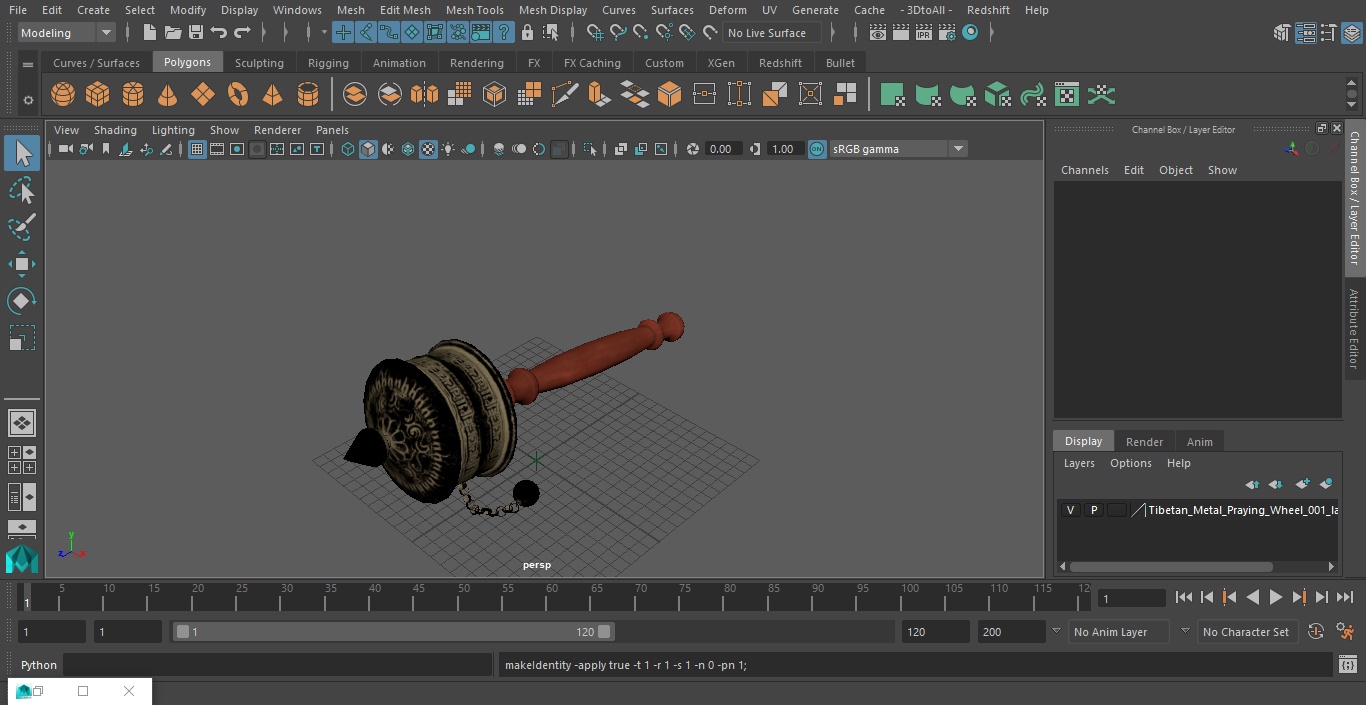Open the shelf settings gear icon
The image size is (1366, 705).
pos(28,100)
